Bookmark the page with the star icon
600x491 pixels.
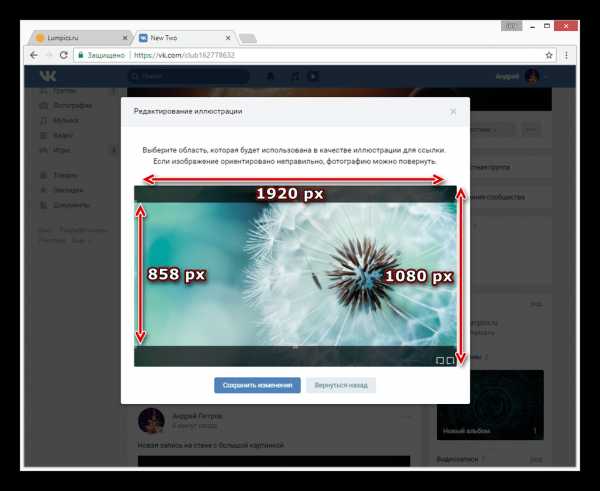(549, 55)
